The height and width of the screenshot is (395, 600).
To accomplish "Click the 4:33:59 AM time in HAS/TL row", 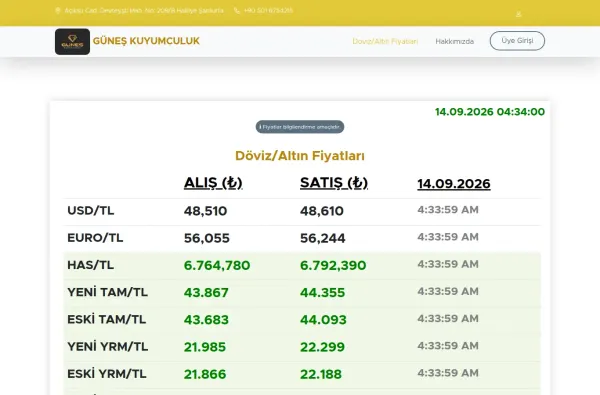I will point(448,264).
